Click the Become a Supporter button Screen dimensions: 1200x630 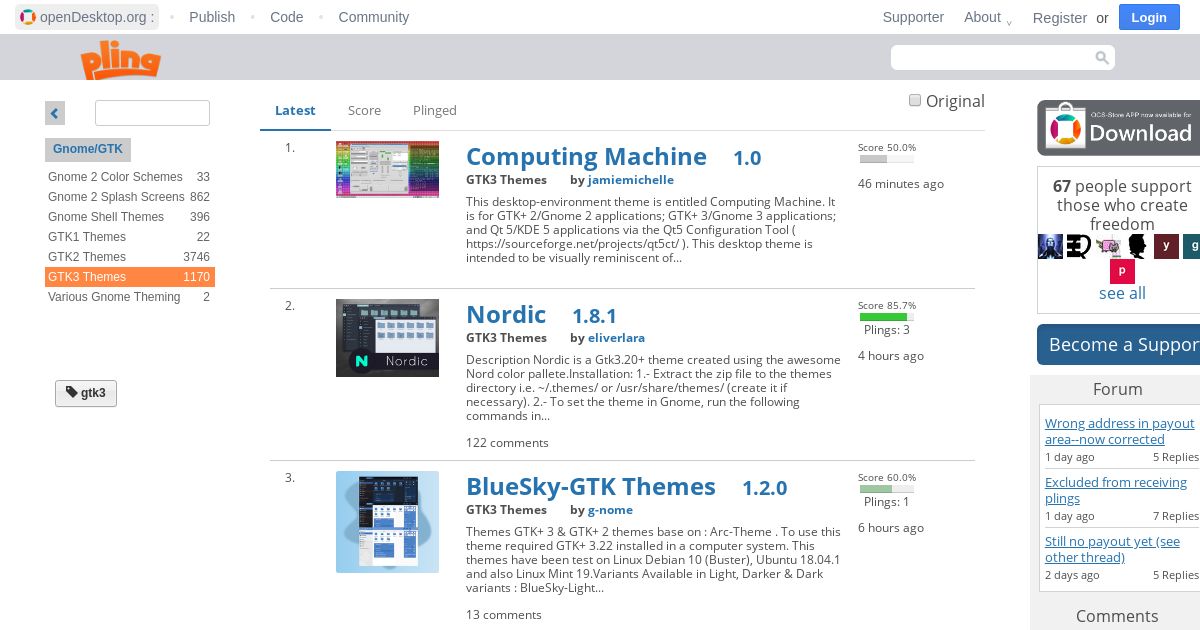[1118, 345]
